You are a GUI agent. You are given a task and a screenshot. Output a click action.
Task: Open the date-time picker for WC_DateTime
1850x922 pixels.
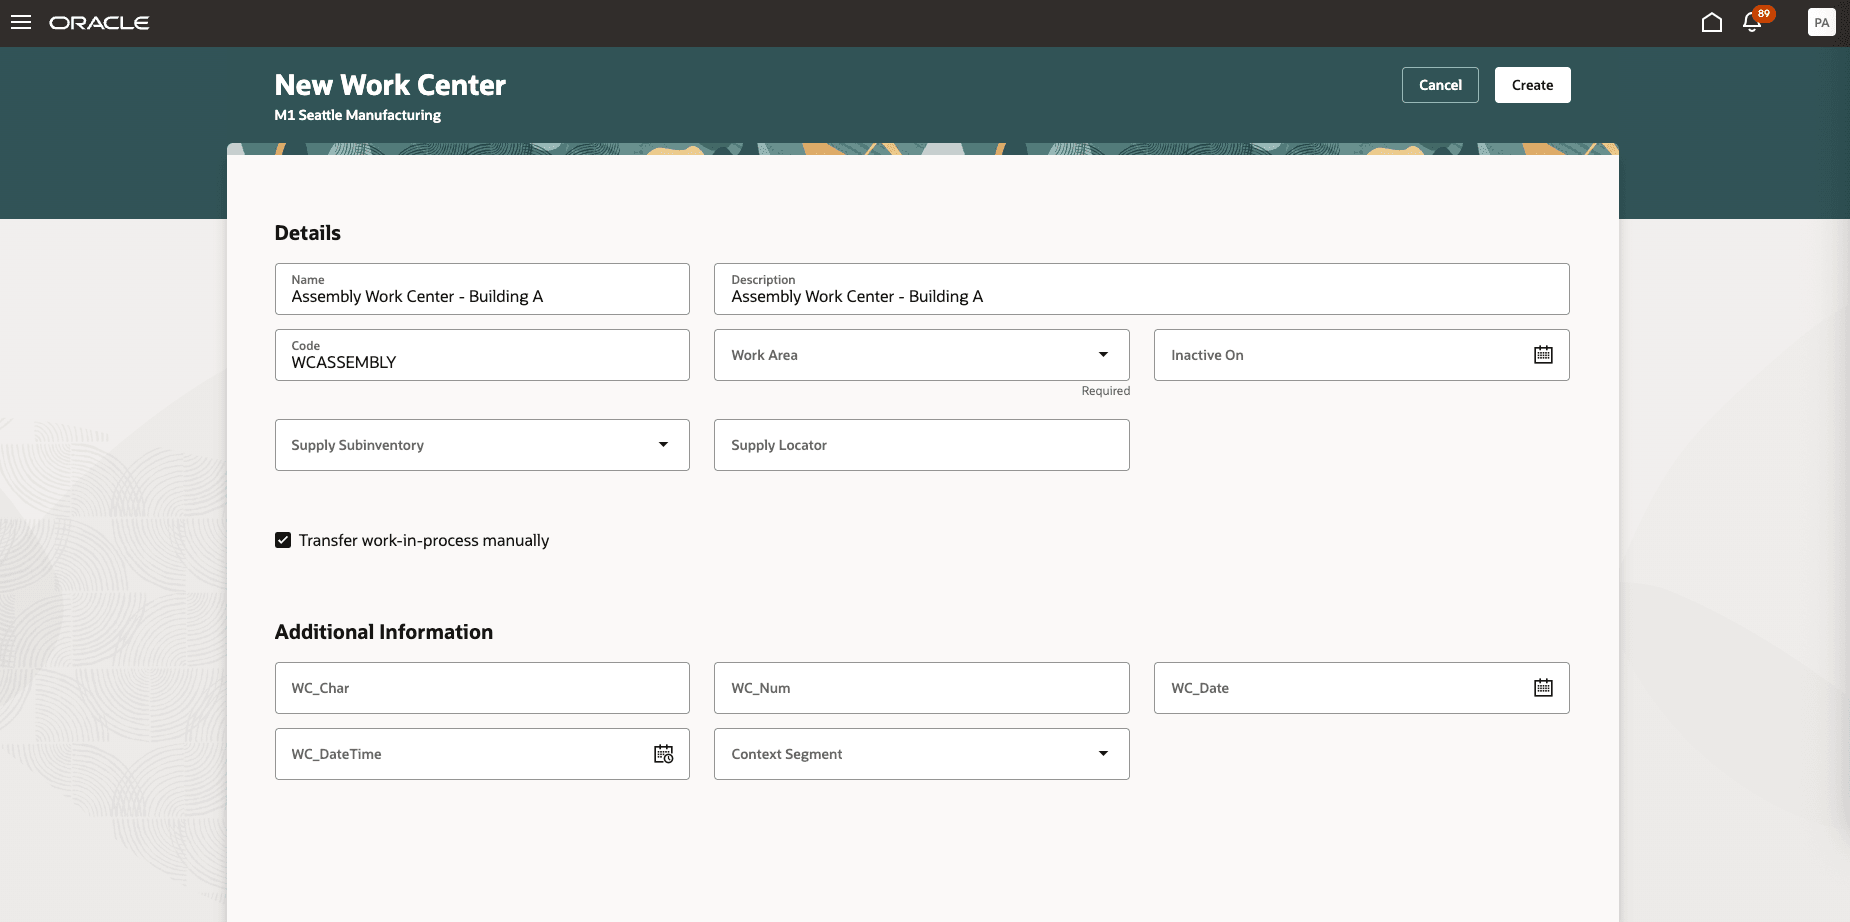coord(662,754)
